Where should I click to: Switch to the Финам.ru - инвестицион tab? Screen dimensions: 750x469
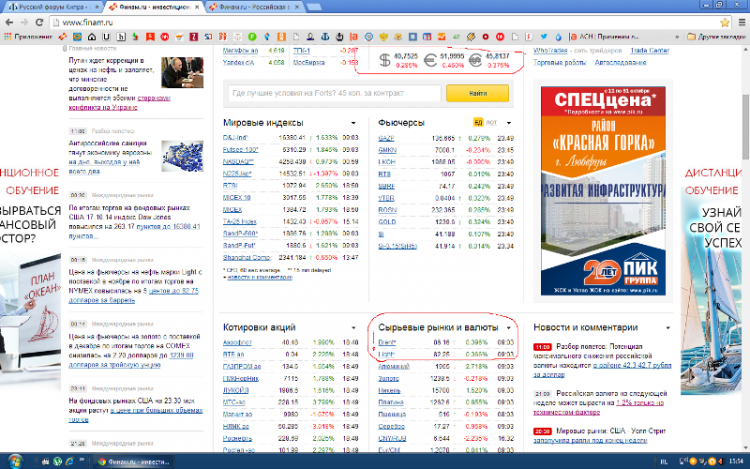pos(154,7)
